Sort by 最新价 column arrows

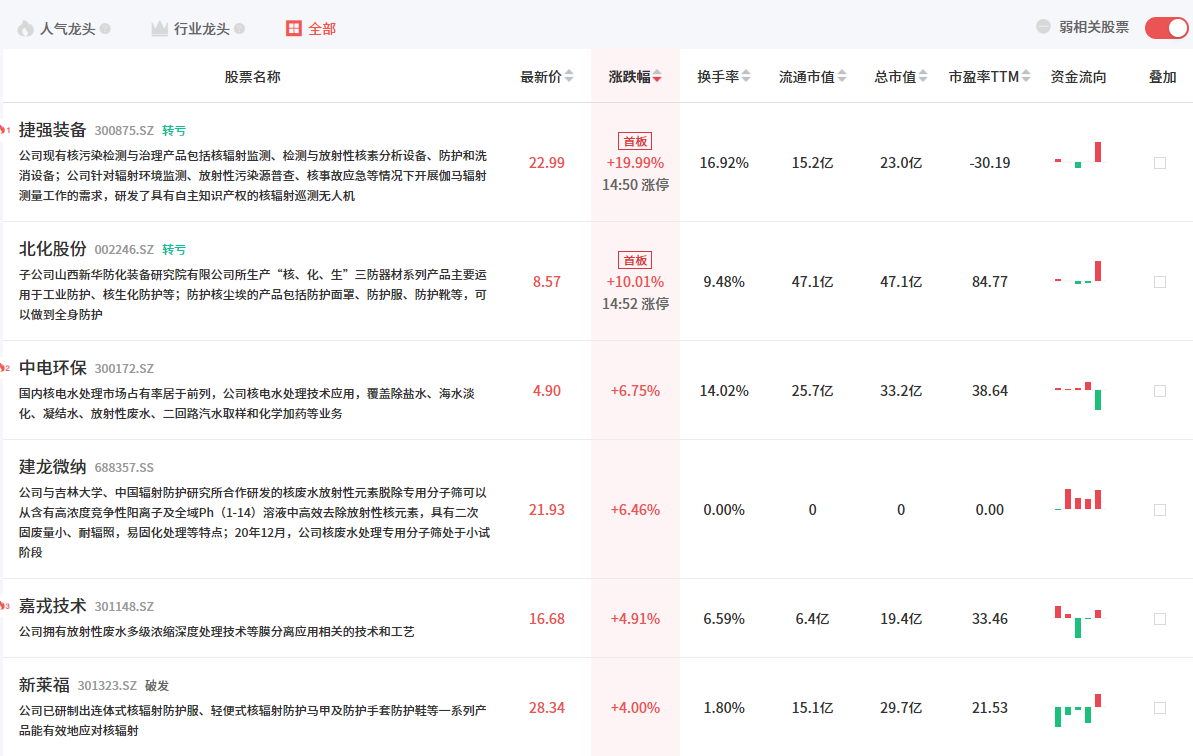(x=569, y=76)
